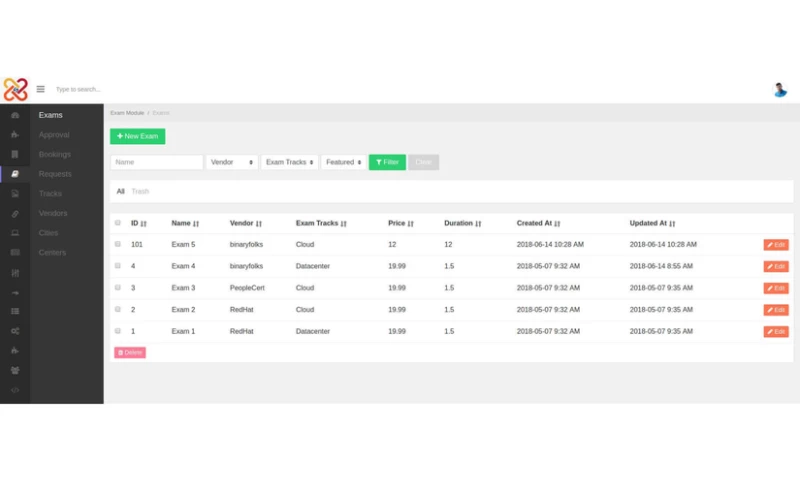This screenshot has height=480, width=800.
Task: Sort table by Price column
Action: [401, 223]
